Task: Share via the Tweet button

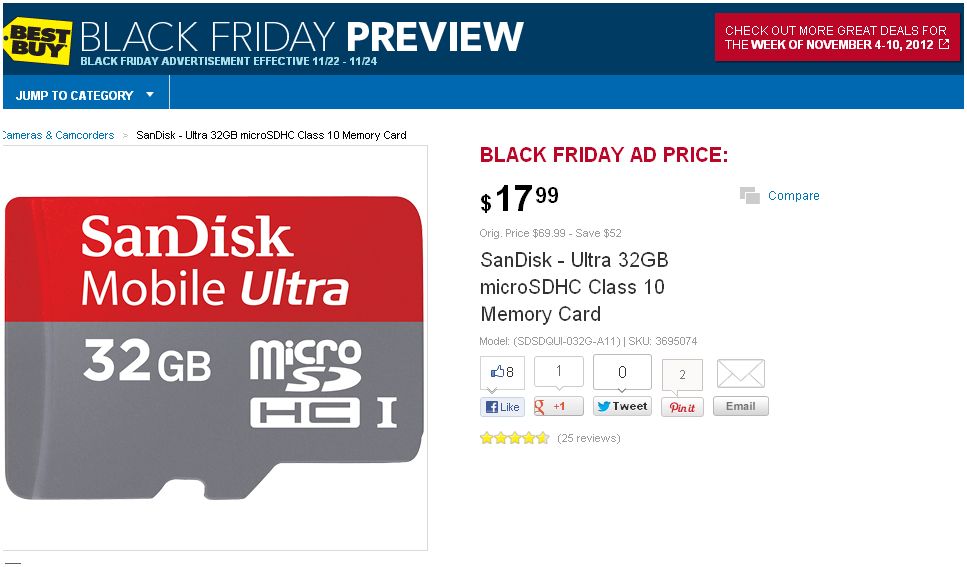Action: point(622,407)
